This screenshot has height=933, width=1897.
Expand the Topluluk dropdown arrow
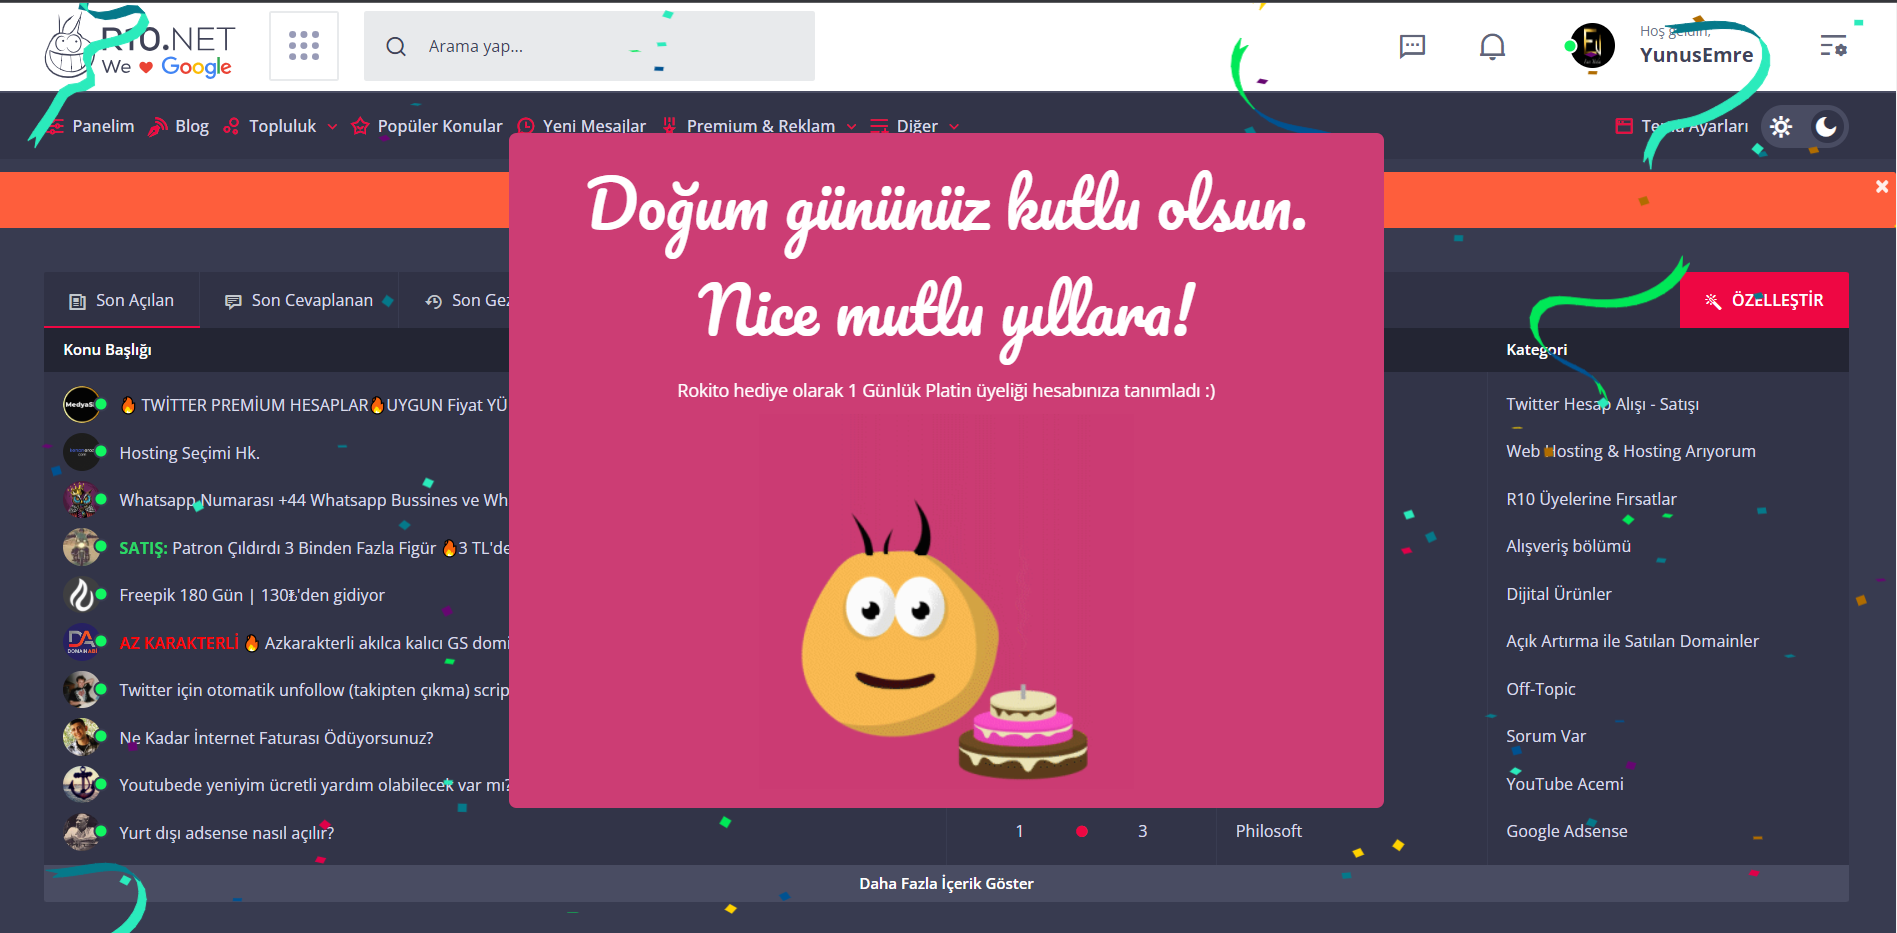(332, 127)
